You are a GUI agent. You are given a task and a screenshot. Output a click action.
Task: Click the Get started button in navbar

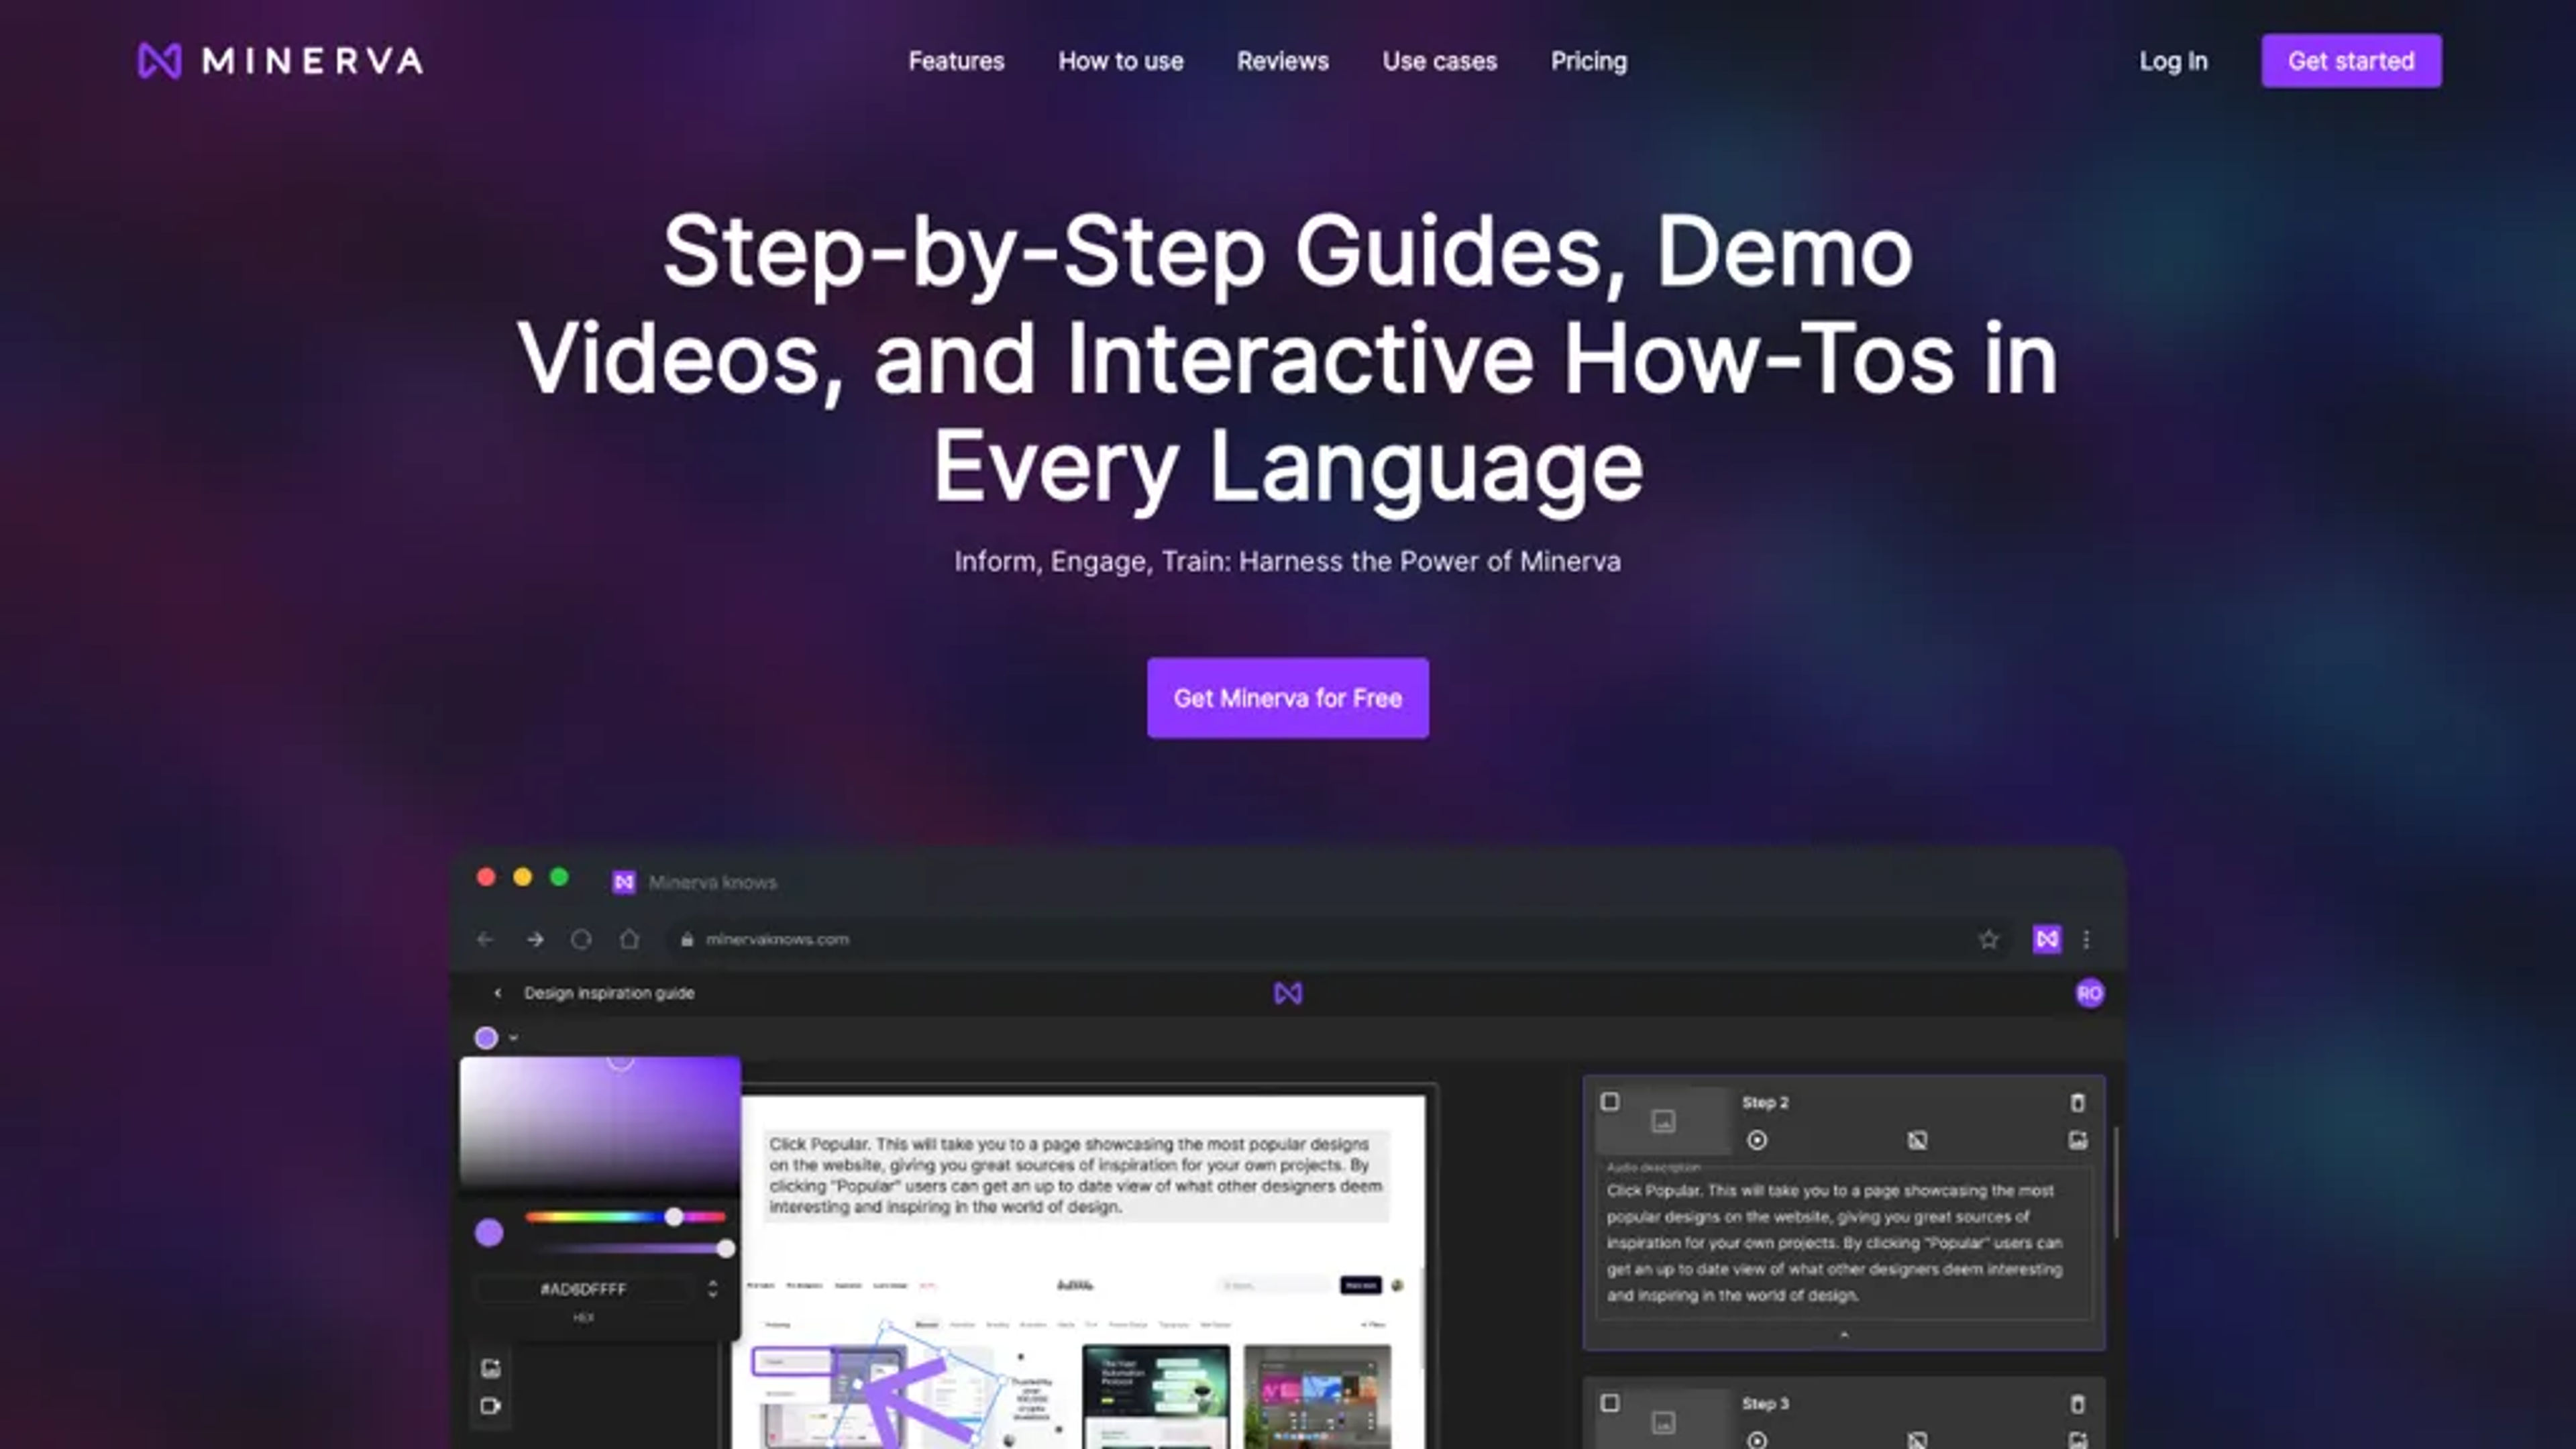click(2349, 60)
